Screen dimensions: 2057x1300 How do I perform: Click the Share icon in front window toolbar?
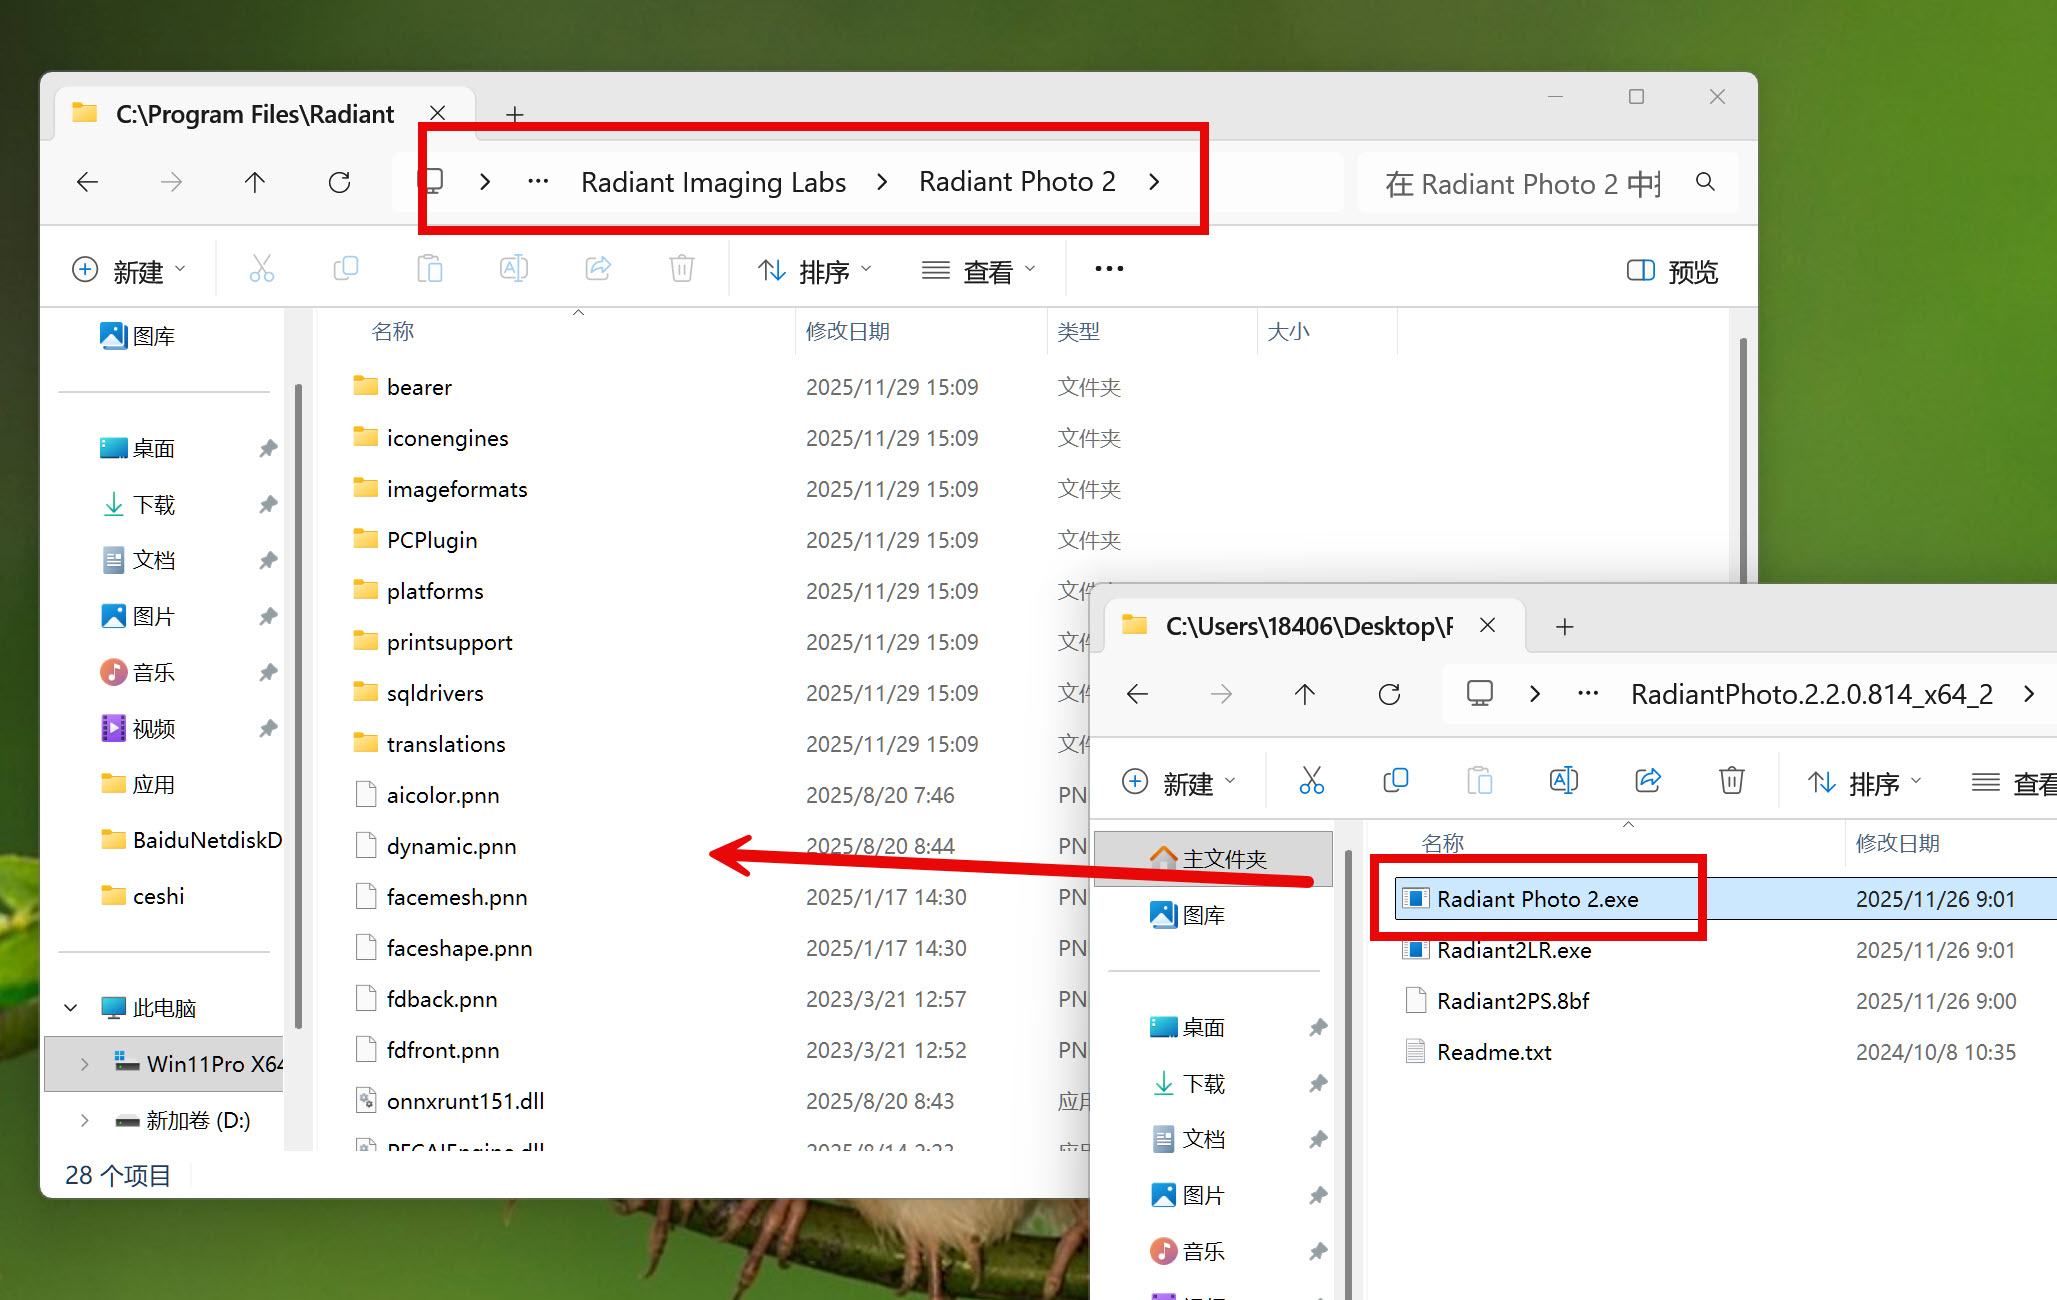coord(1647,781)
